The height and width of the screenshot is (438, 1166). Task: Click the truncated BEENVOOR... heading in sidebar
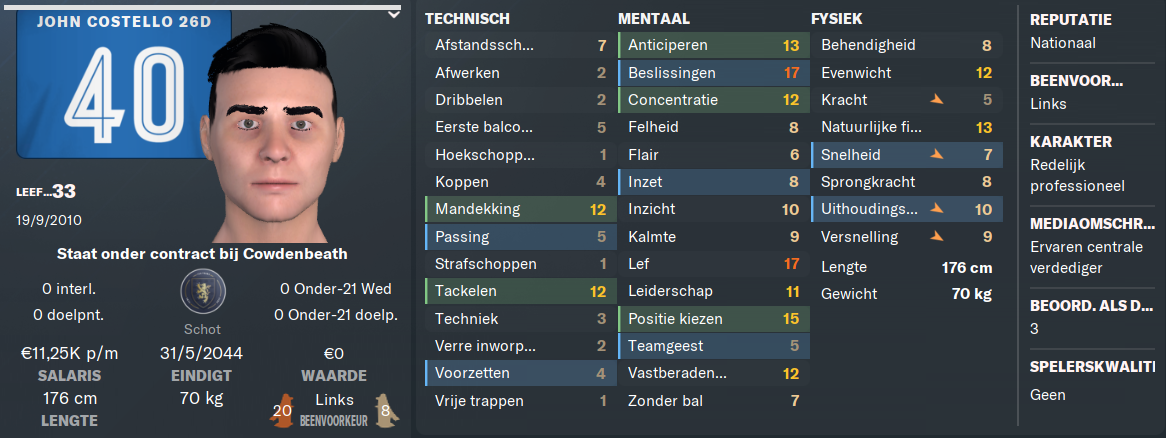coord(1076,80)
